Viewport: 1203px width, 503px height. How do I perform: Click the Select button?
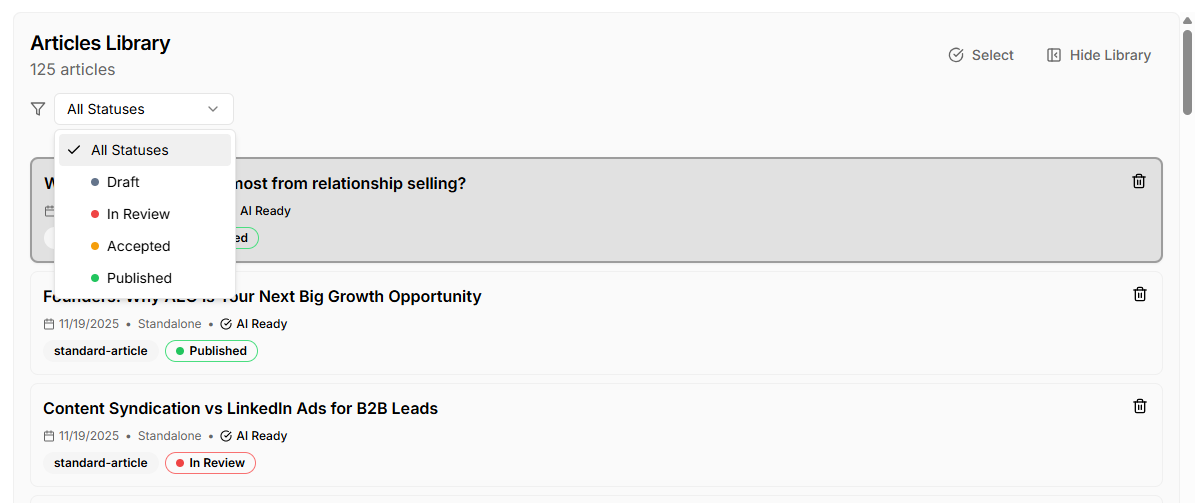click(x=981, y=55)
